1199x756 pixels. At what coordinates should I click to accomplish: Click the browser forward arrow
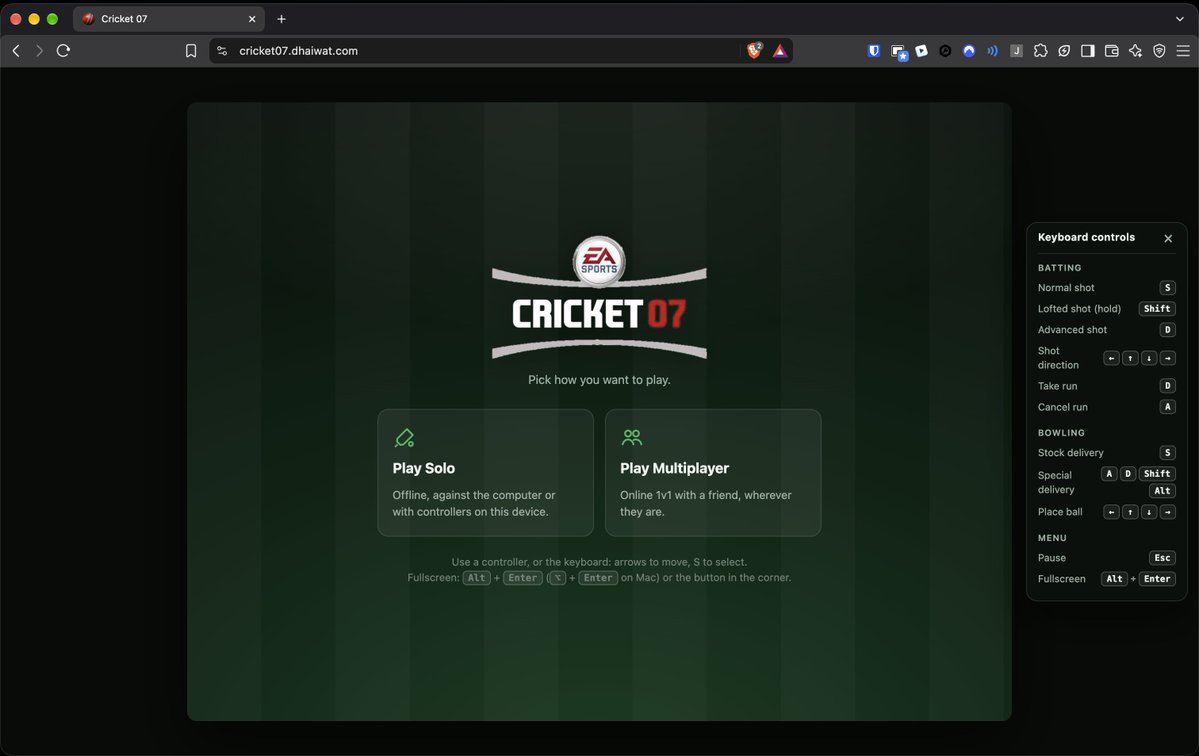coord(39,50)
